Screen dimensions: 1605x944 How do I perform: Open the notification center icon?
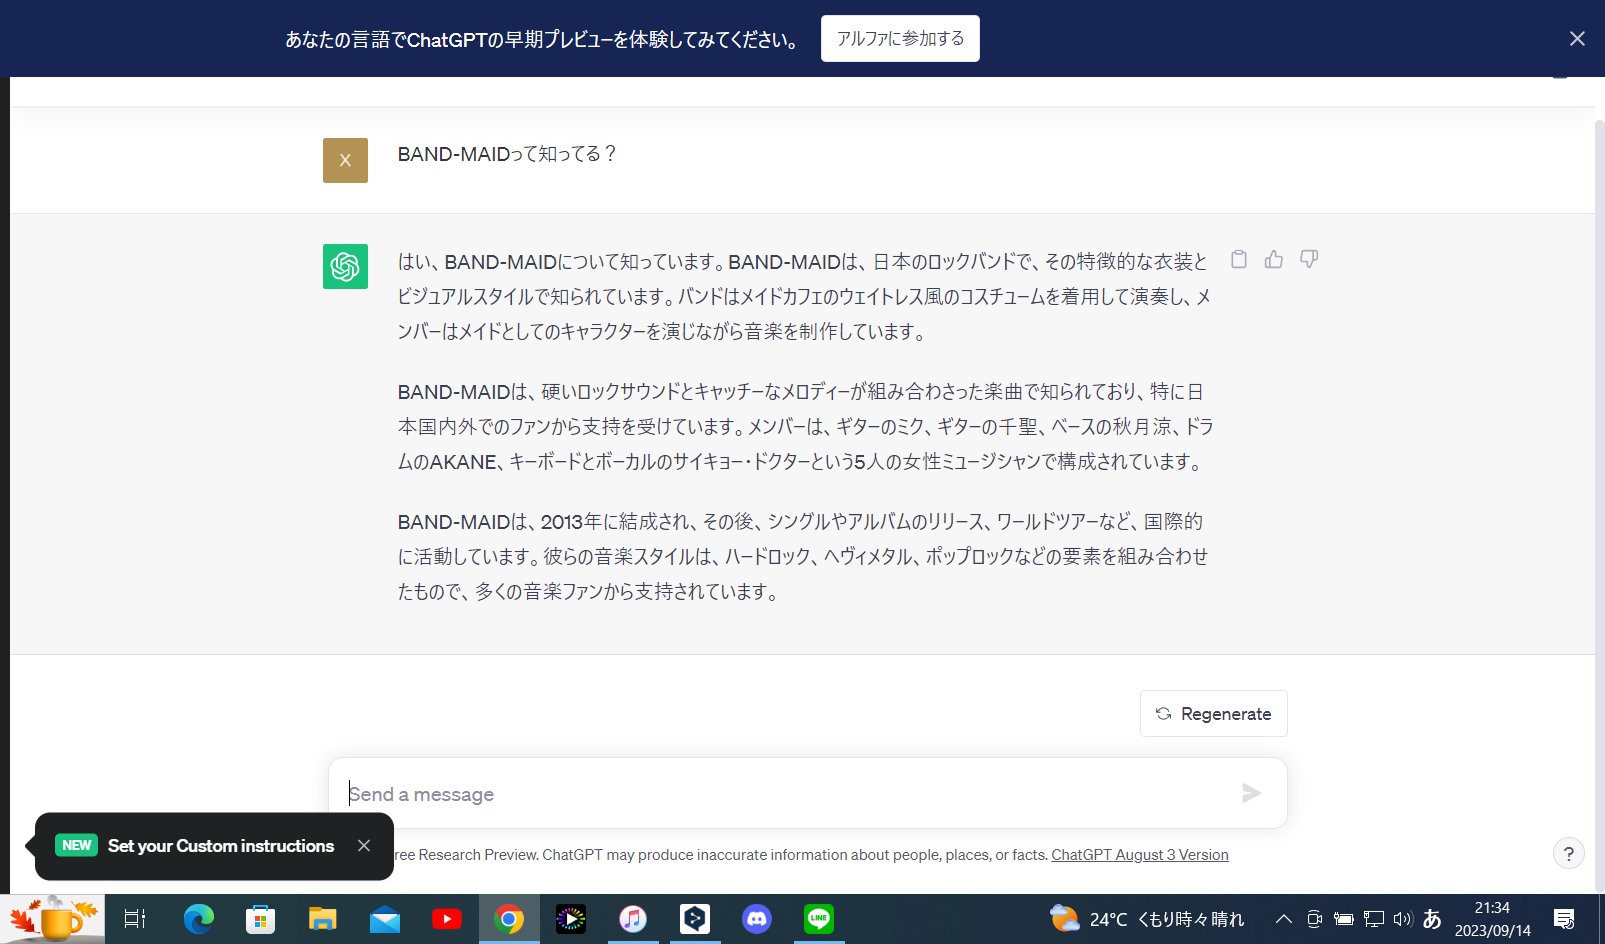[x=1564, y=919]
